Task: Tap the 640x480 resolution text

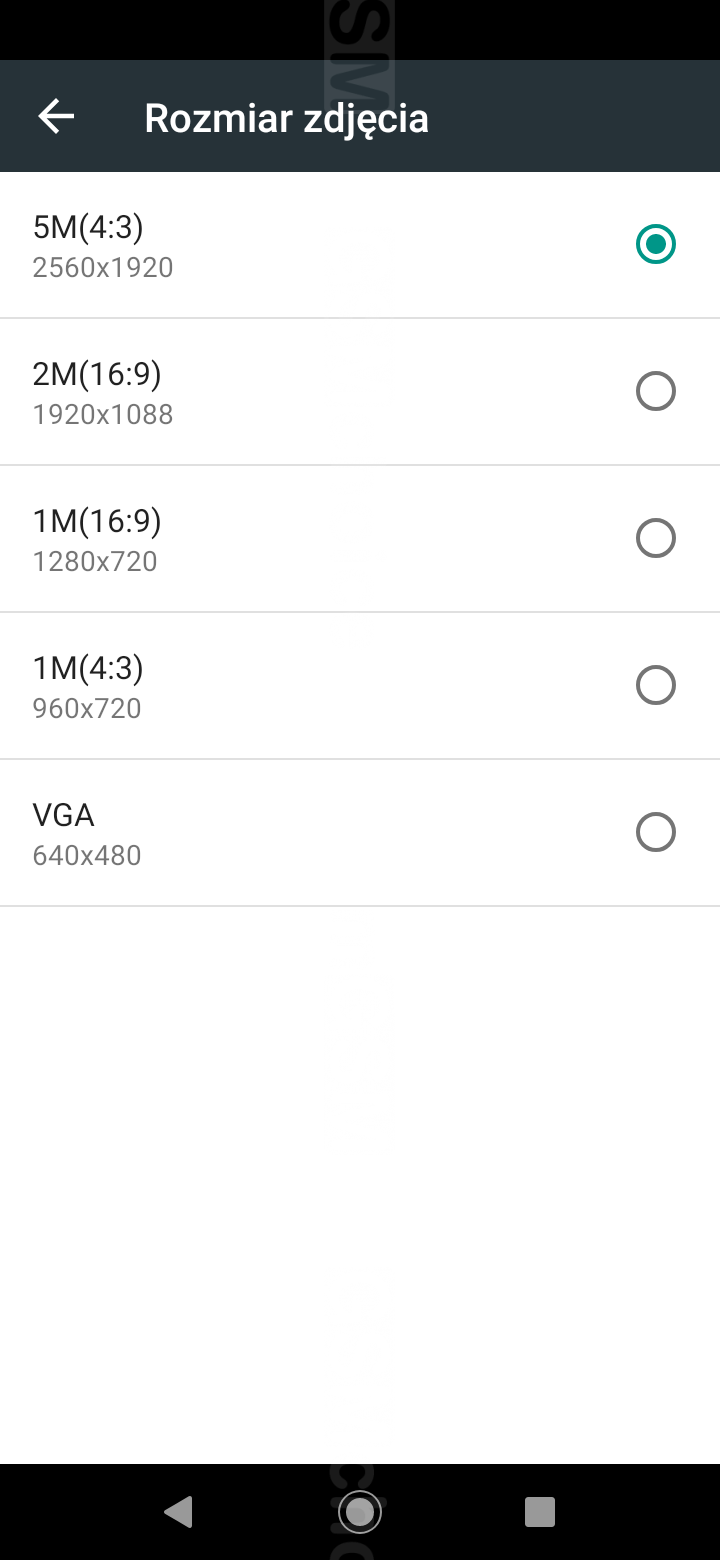Action: tap(87, 856)
